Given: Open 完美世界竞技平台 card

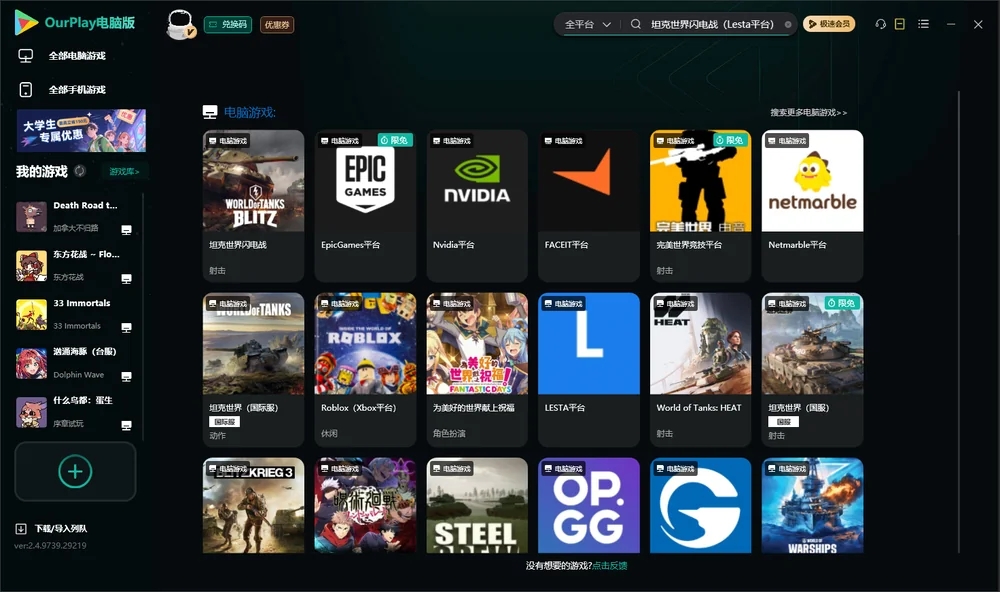Looking at the screenshot, I should coord(700,205).
